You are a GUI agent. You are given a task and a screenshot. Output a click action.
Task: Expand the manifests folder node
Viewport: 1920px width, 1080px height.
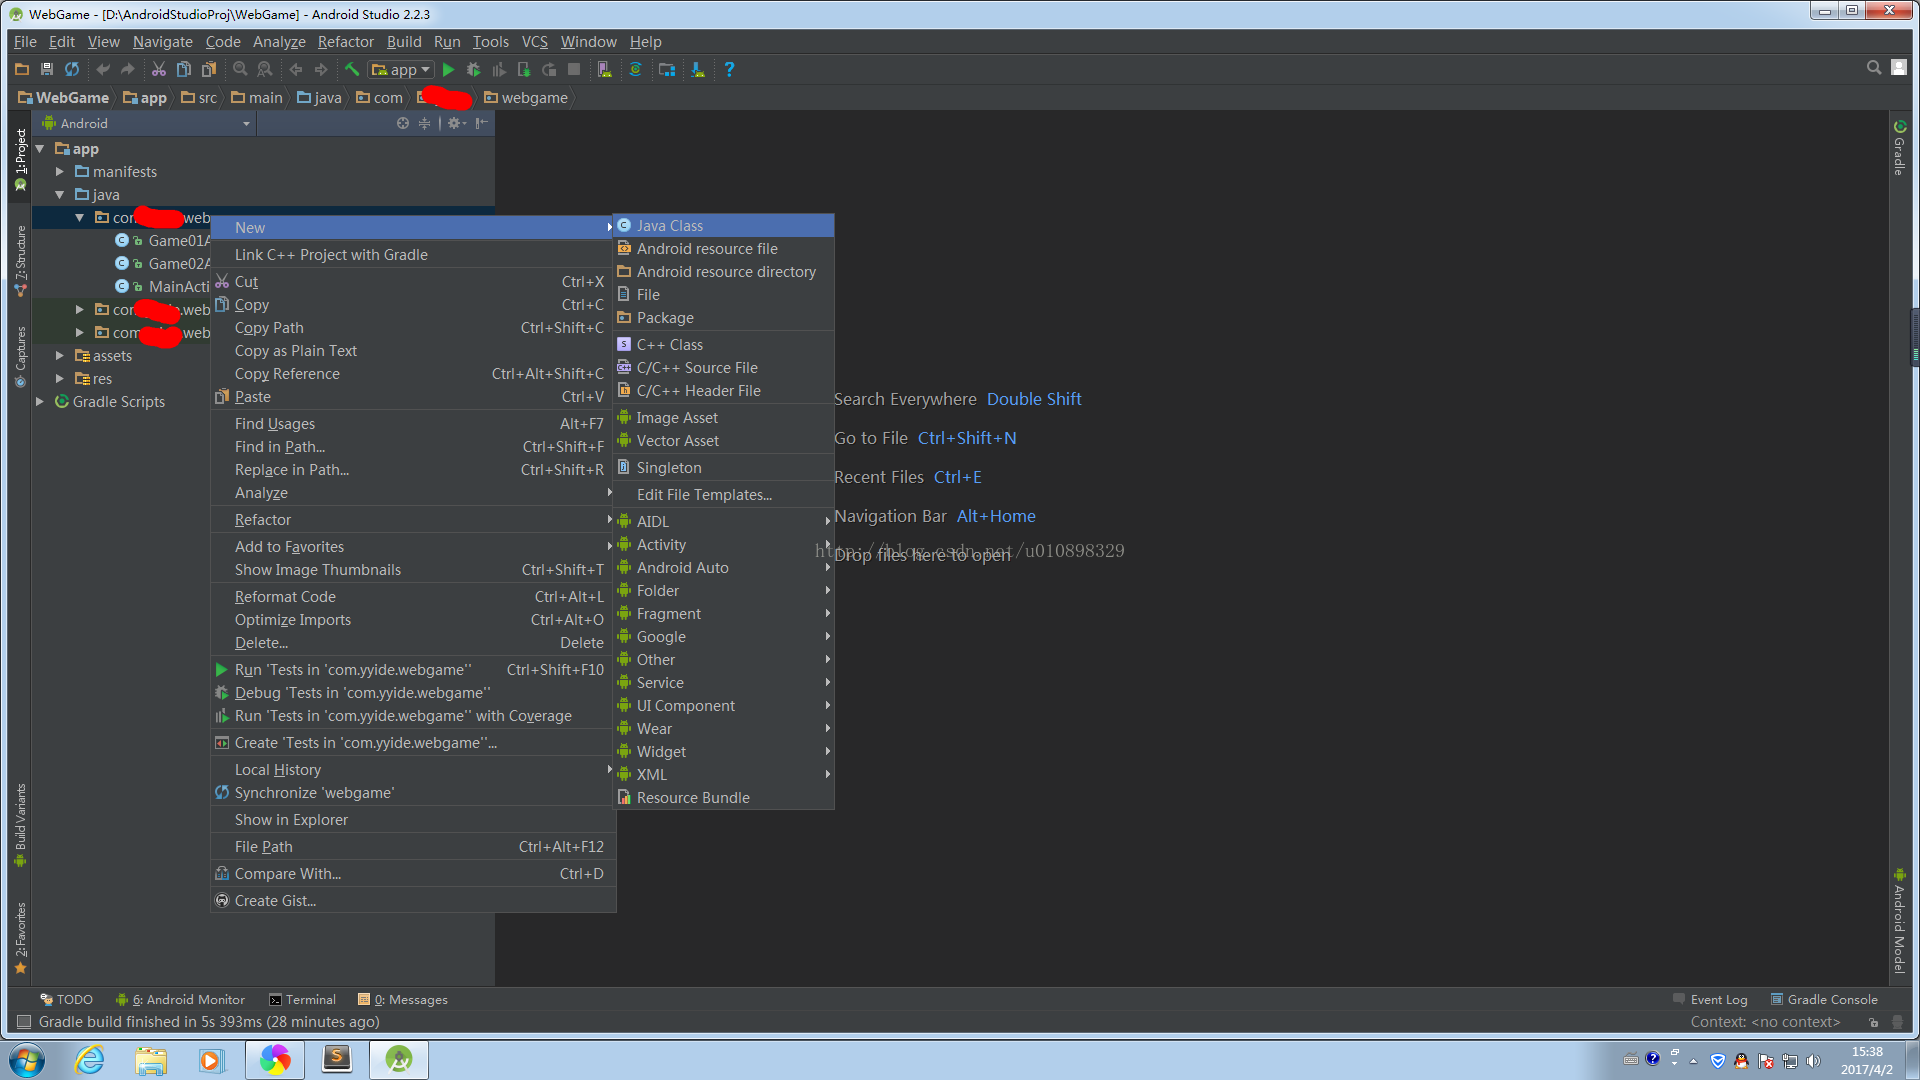point(60,172)
